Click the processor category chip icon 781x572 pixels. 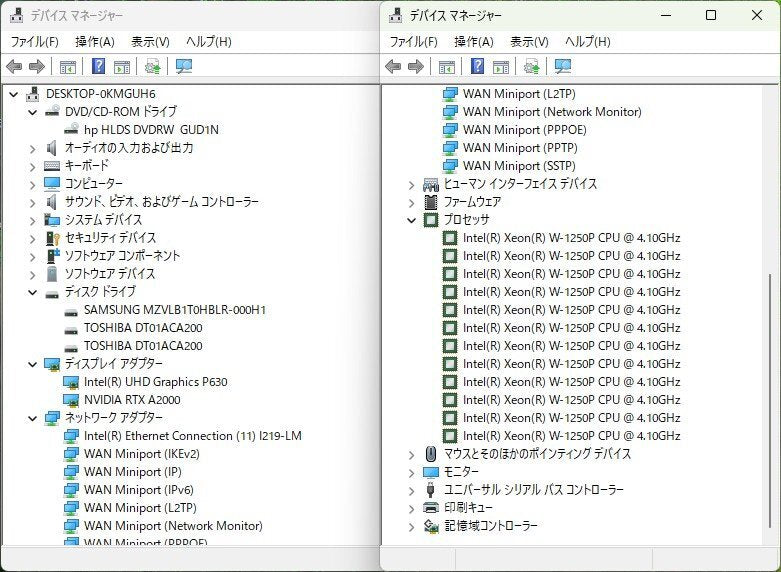click(431, 220)
